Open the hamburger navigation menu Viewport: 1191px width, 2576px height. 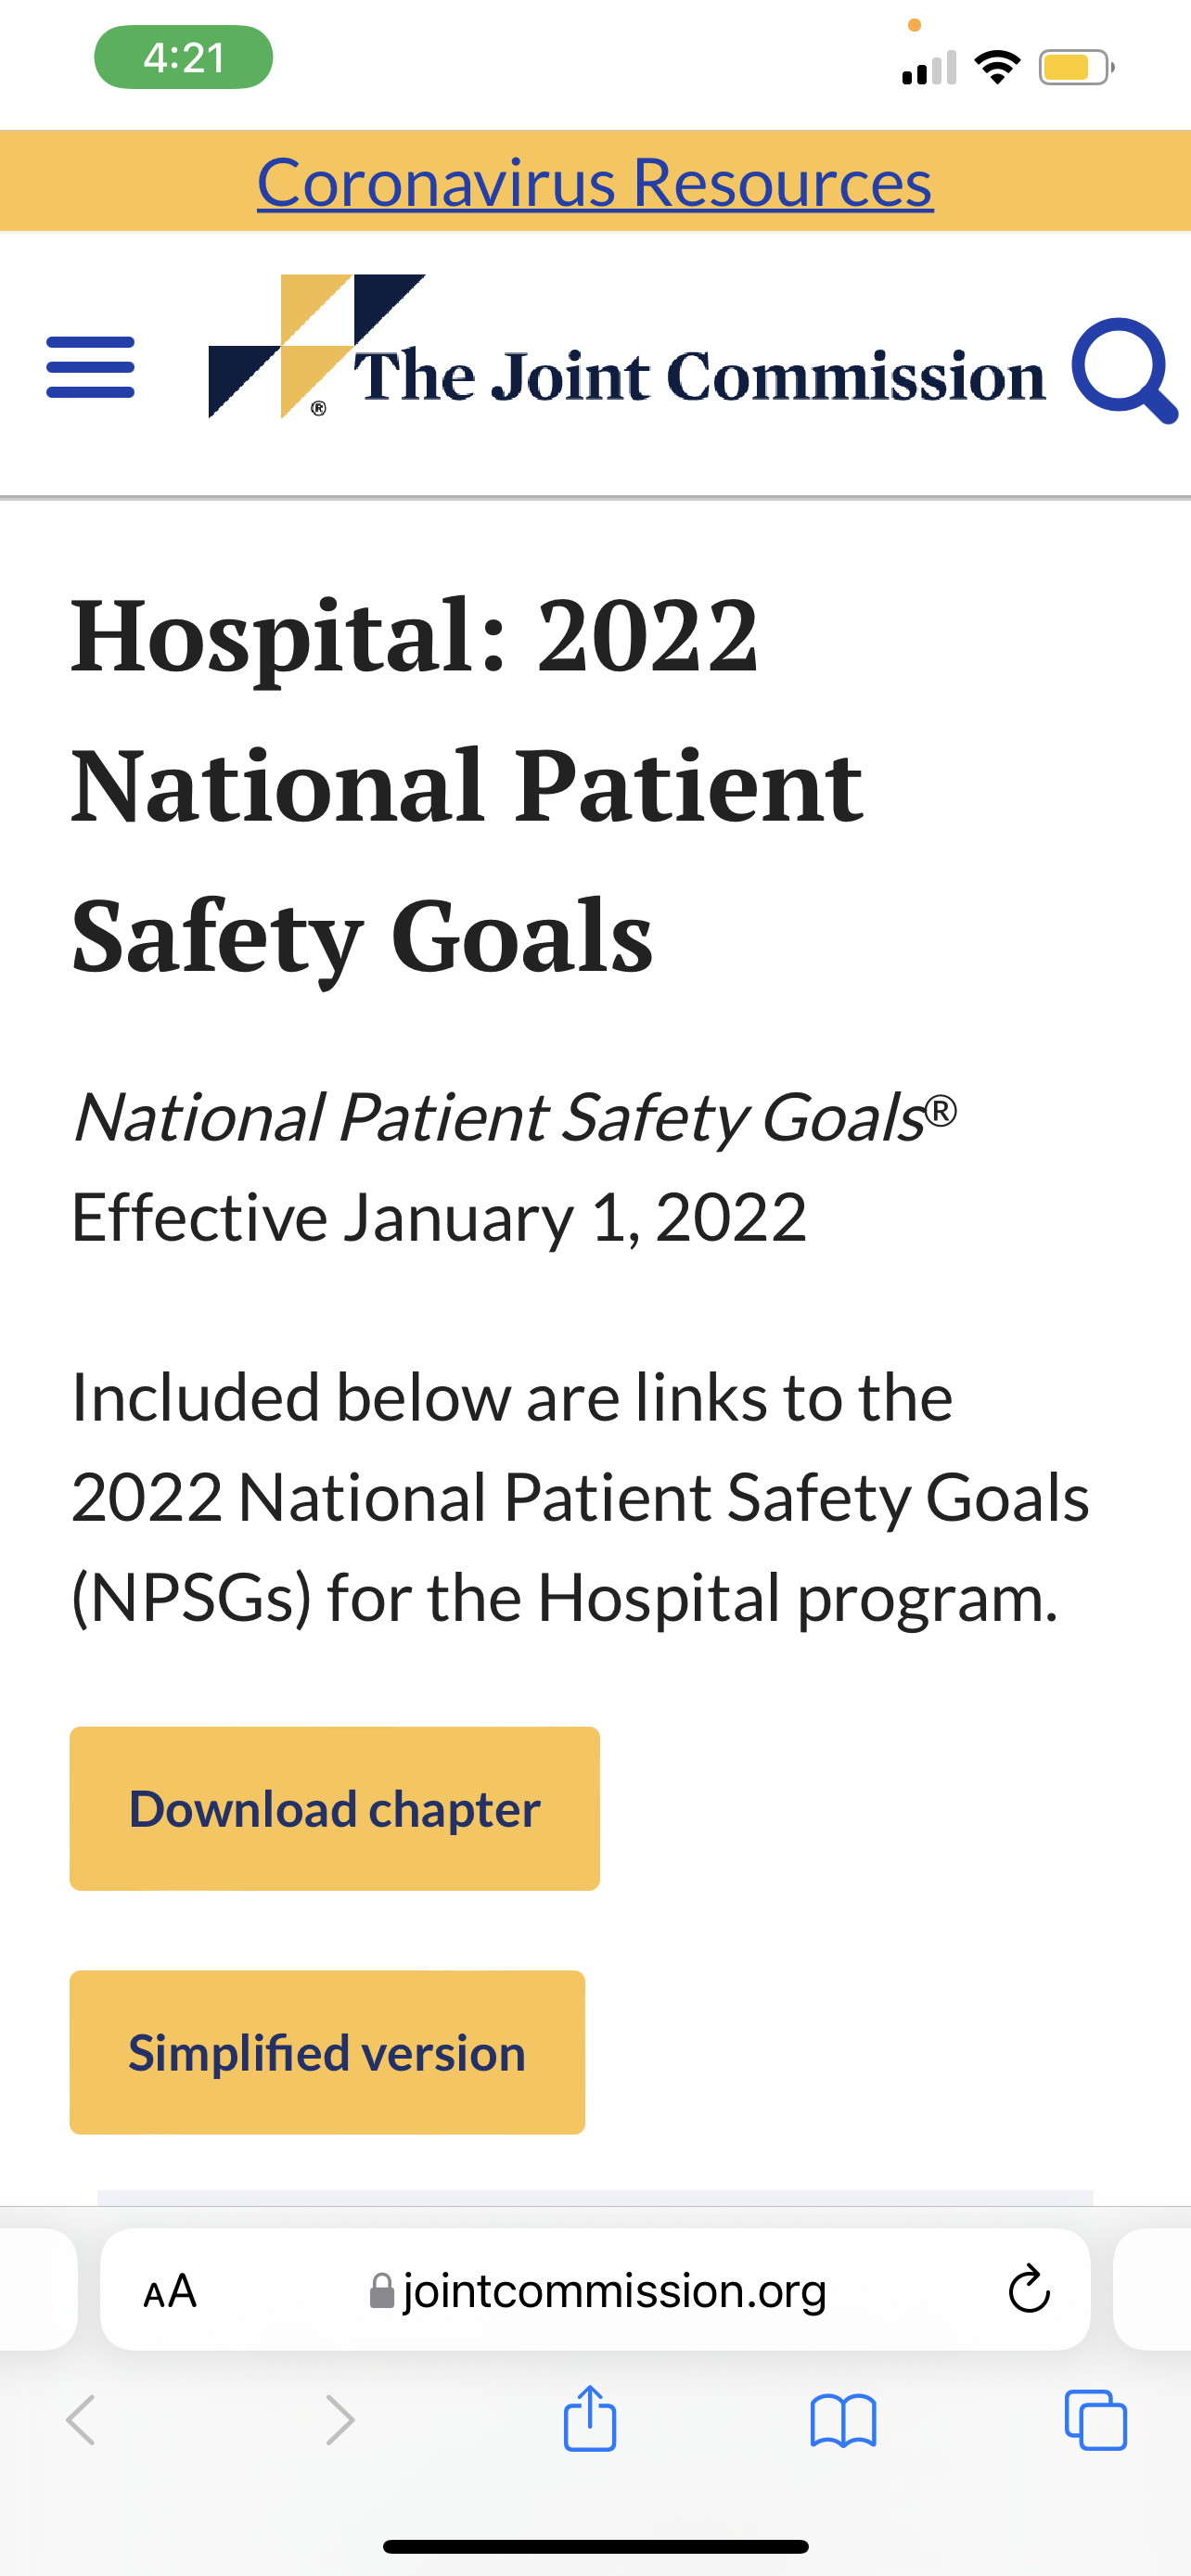tap(90, 367)
